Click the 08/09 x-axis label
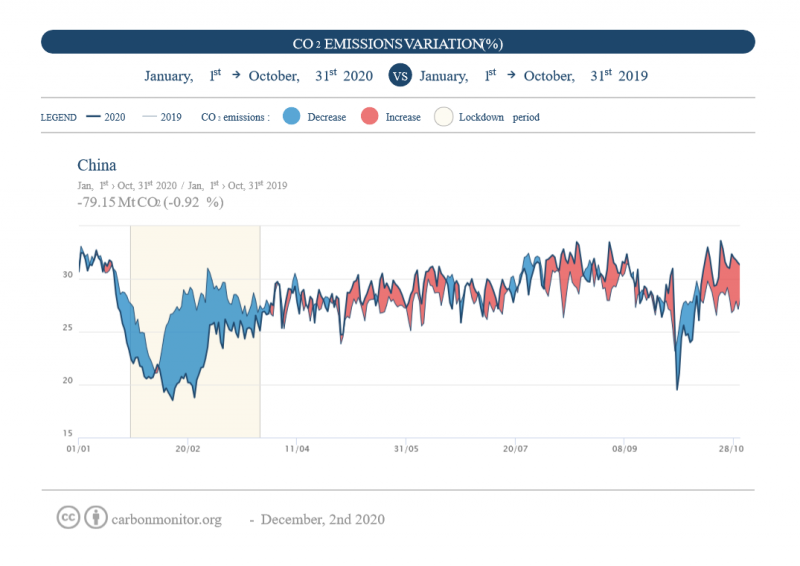The height and width of the screenshot is (566, 800). pyautogui.click(x=624, y=449)
